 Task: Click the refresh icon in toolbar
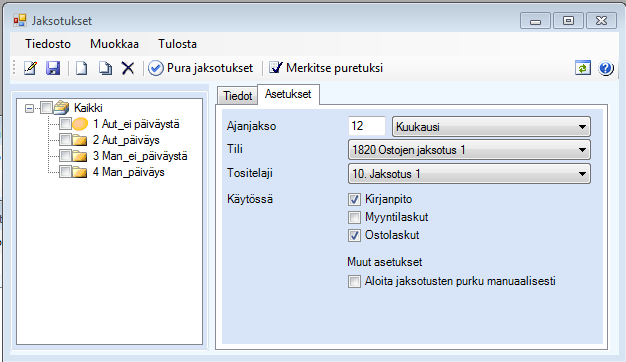(x=583, y=68)
